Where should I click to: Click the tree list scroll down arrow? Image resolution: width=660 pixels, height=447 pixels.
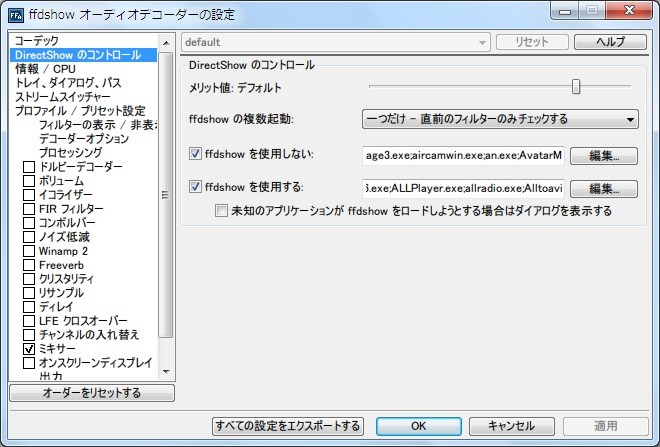tap(166, 372)
